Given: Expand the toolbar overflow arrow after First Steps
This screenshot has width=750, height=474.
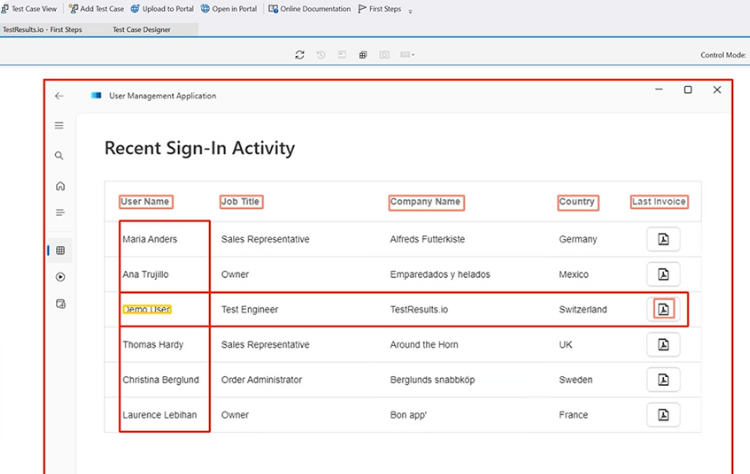Looking at the screenshot, I should point(410,11).
